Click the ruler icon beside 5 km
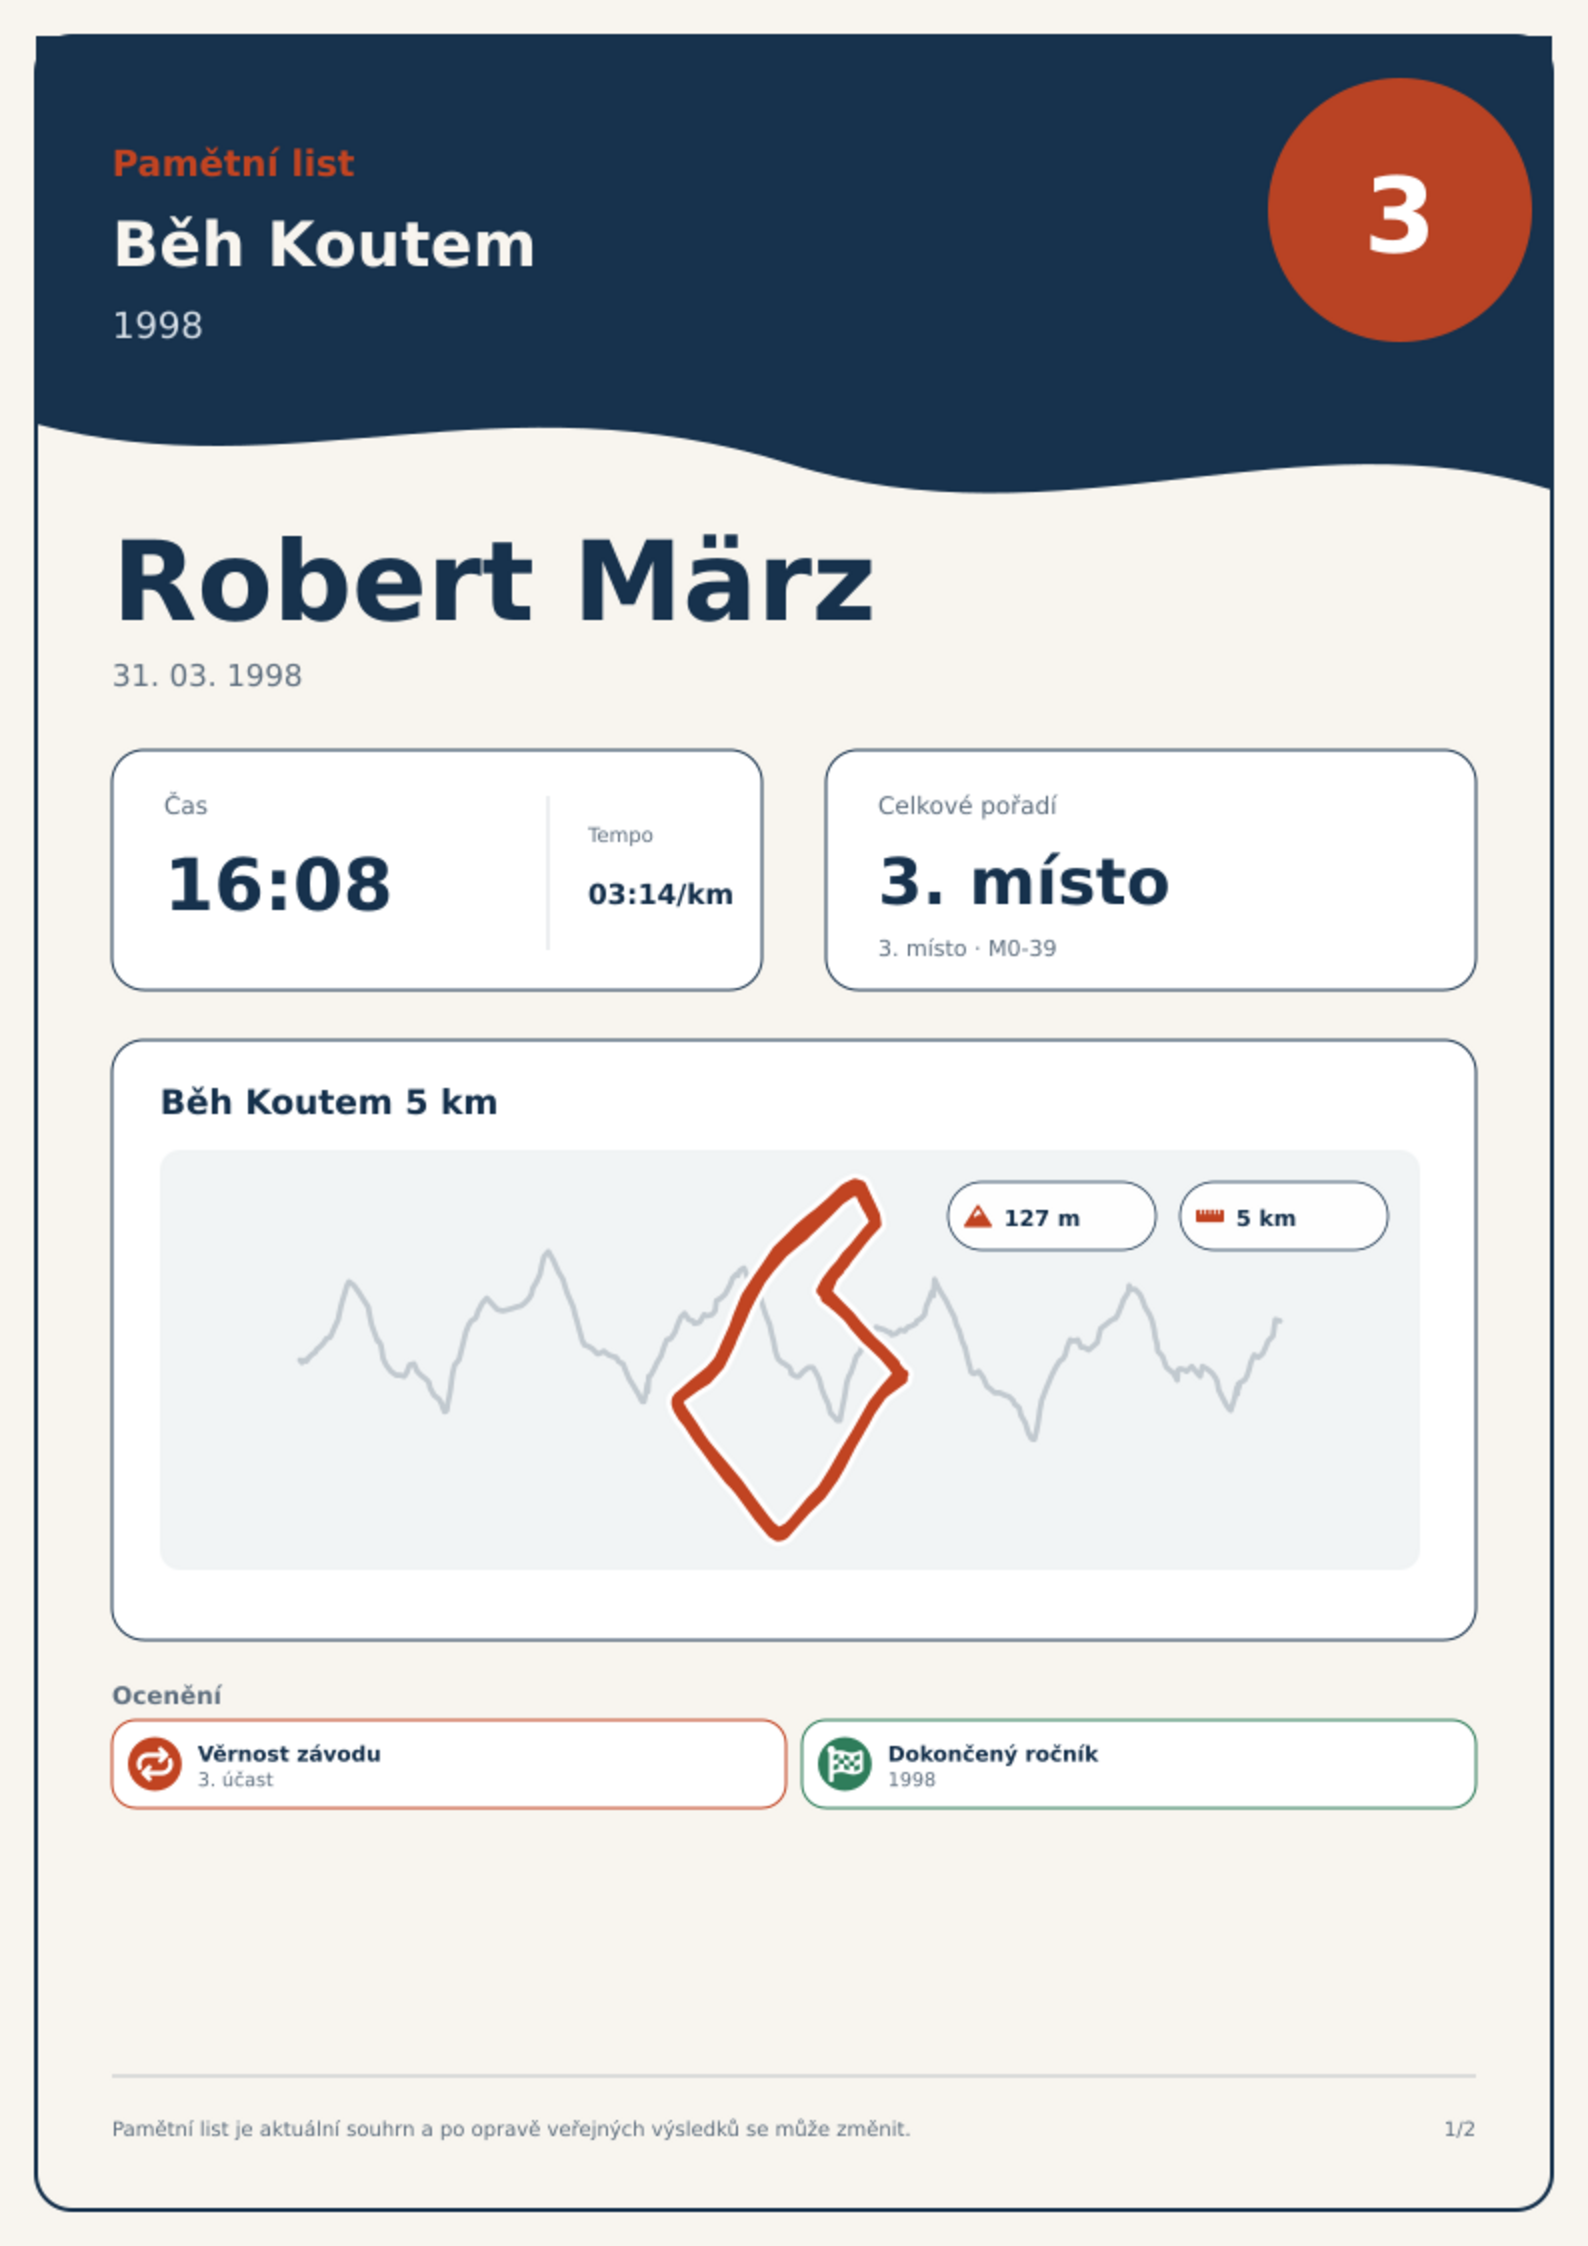 pos(1210,1216)
